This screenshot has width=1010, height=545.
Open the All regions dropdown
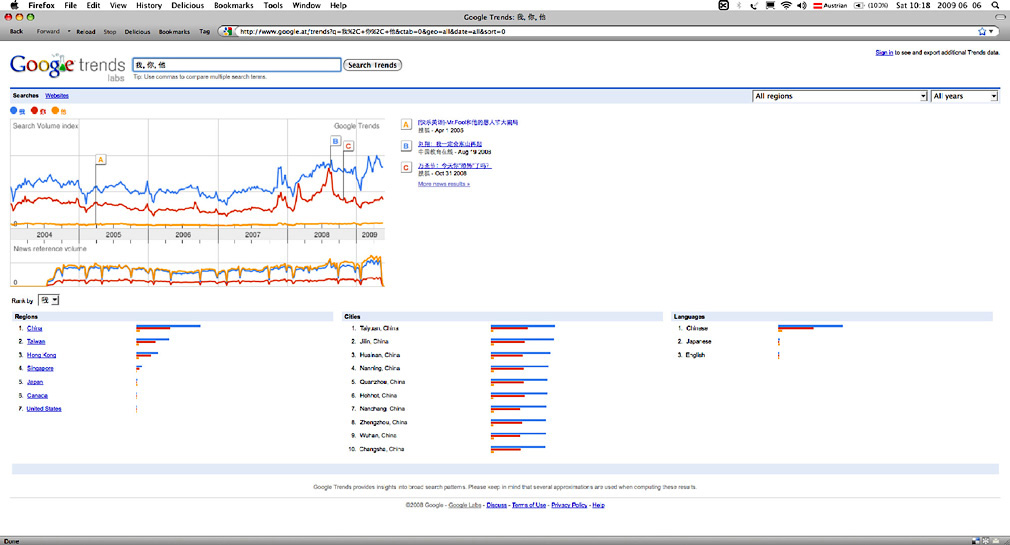point(839,96)
